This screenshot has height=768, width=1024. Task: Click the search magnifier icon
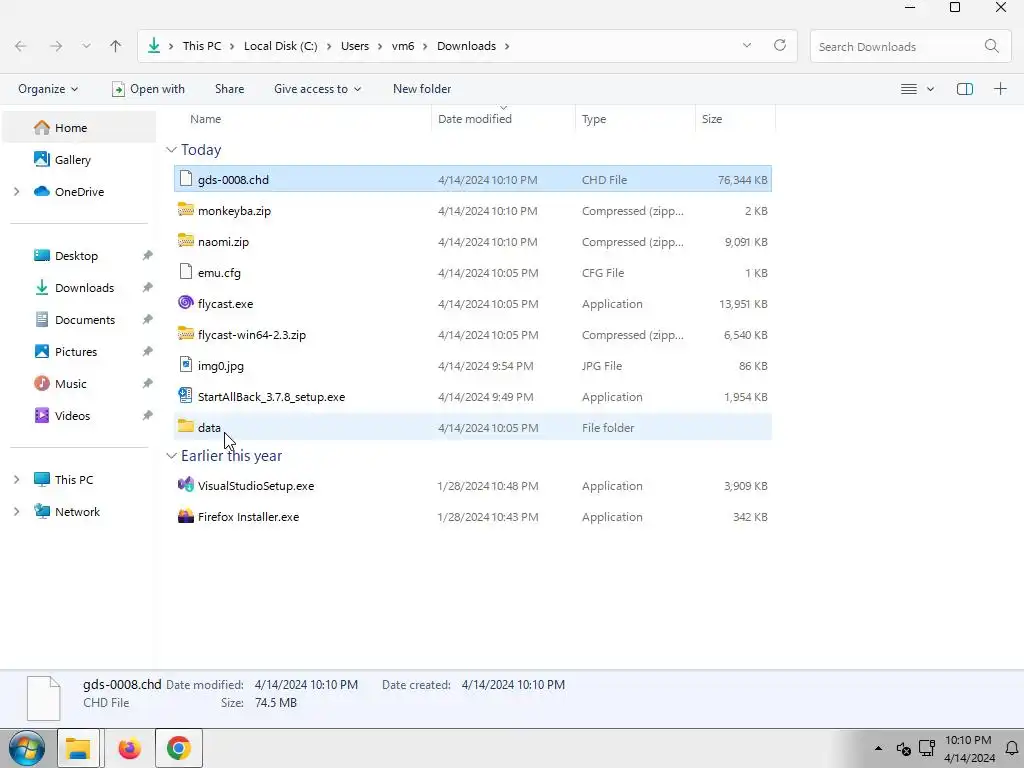coord(991,46)
